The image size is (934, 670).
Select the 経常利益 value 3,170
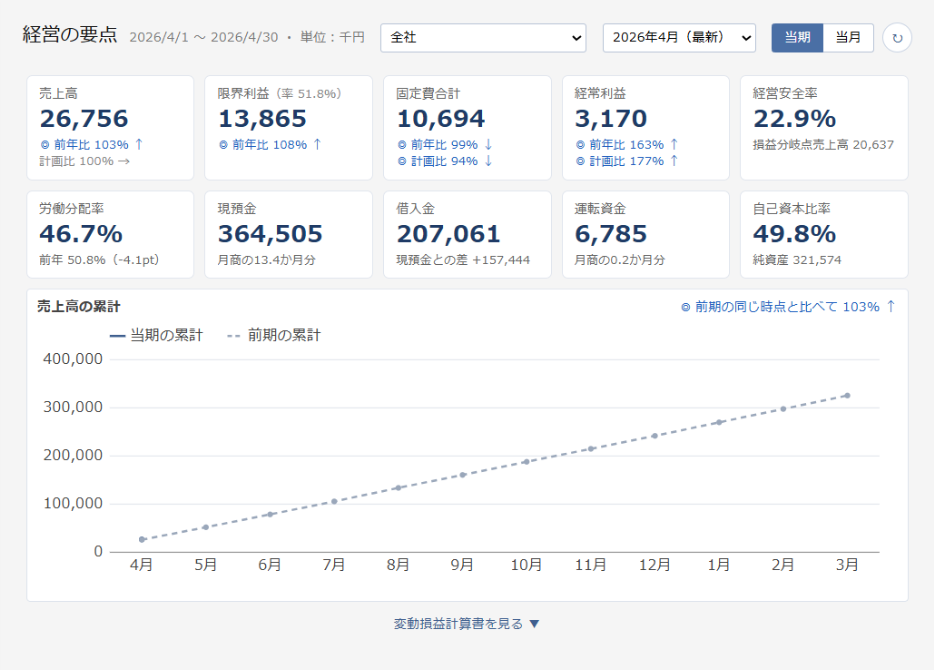[611, 119]
